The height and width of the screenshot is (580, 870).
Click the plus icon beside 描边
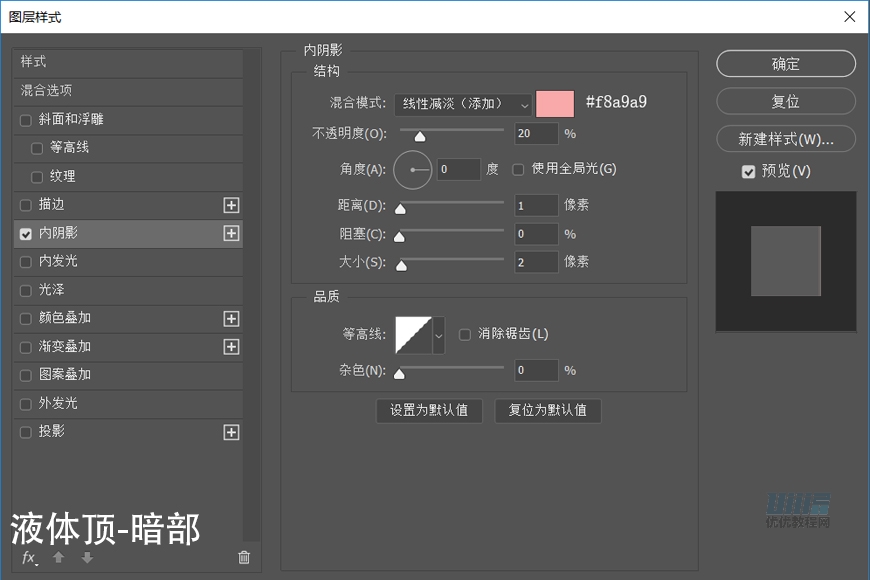(x=231, y=204)
